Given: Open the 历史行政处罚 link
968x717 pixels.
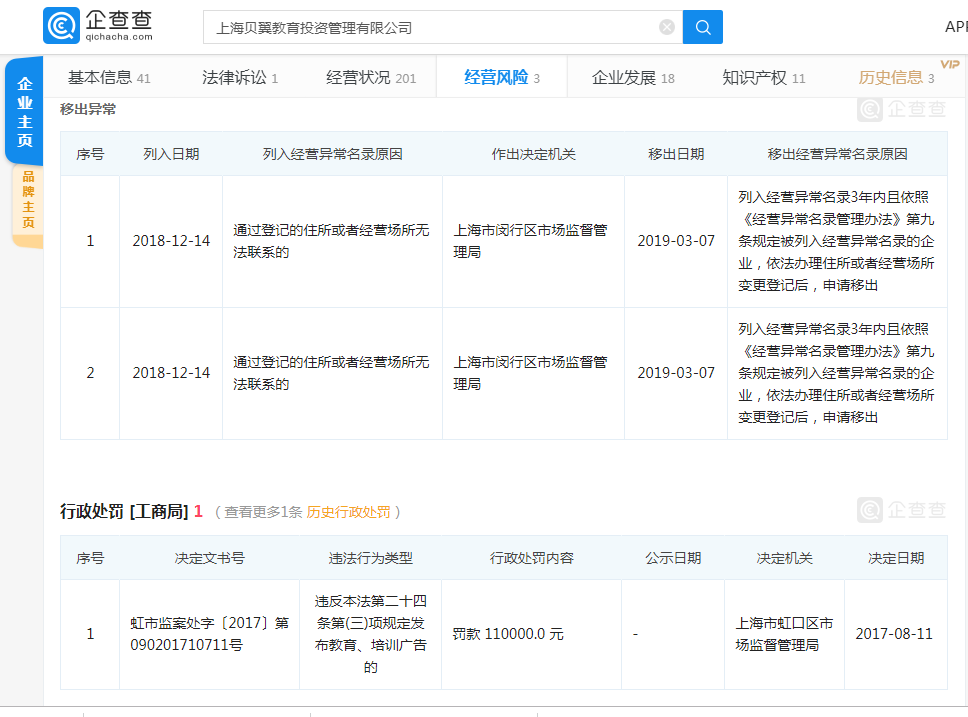Looking at the screenshot, I should click(x=348, y=512).
